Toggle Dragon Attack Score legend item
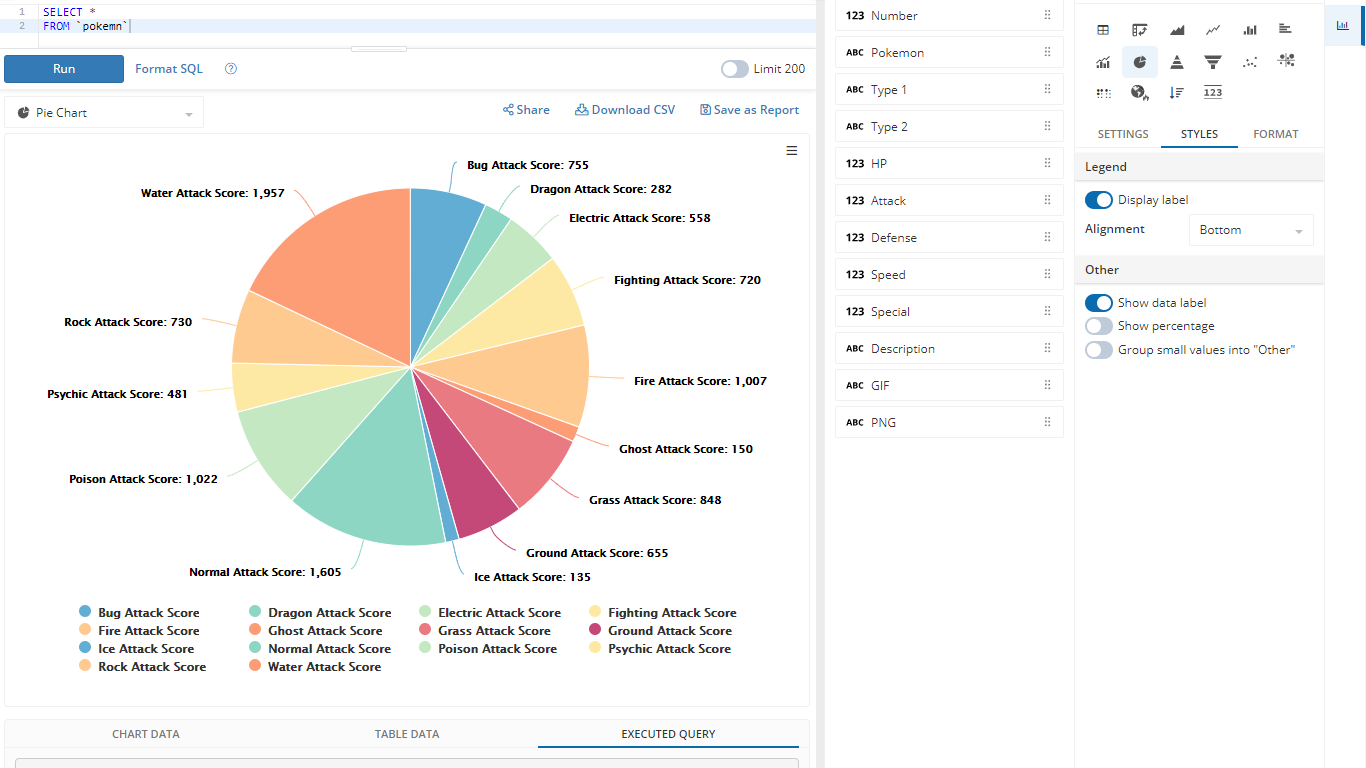1366x768 pixels. 320,613
